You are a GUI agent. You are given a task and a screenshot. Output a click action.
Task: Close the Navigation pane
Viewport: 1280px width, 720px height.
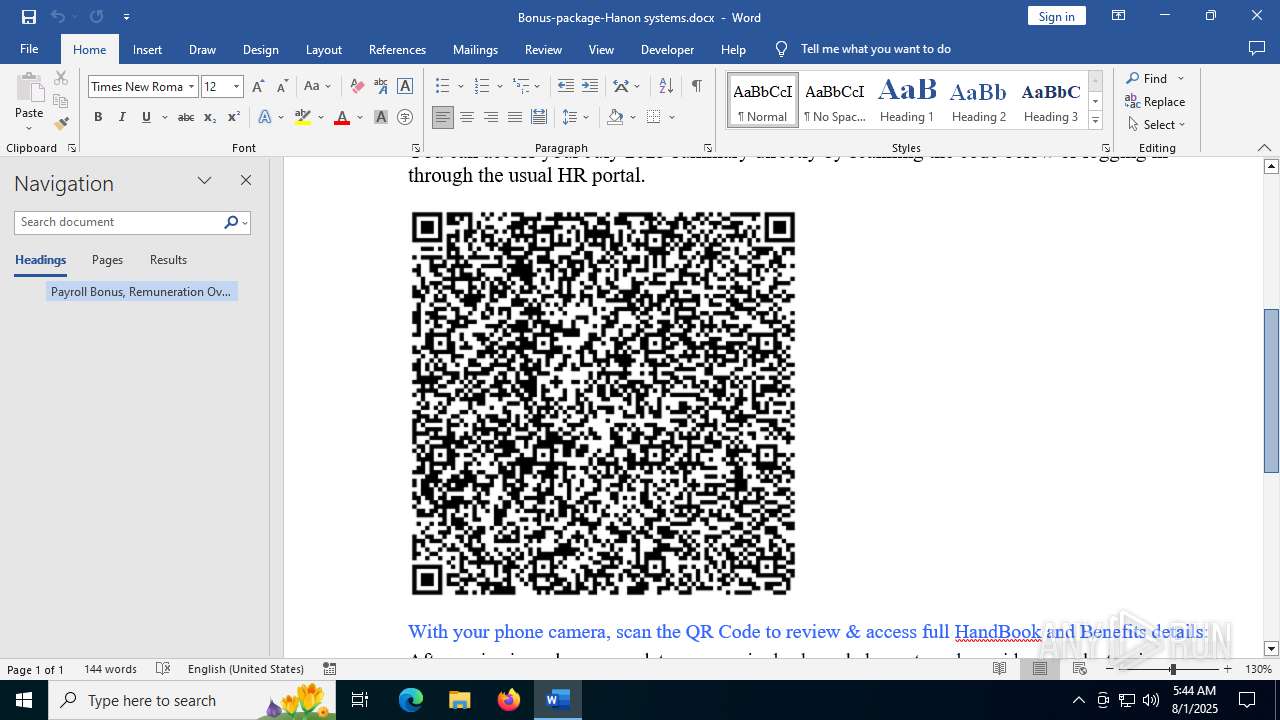pos(246,181)
